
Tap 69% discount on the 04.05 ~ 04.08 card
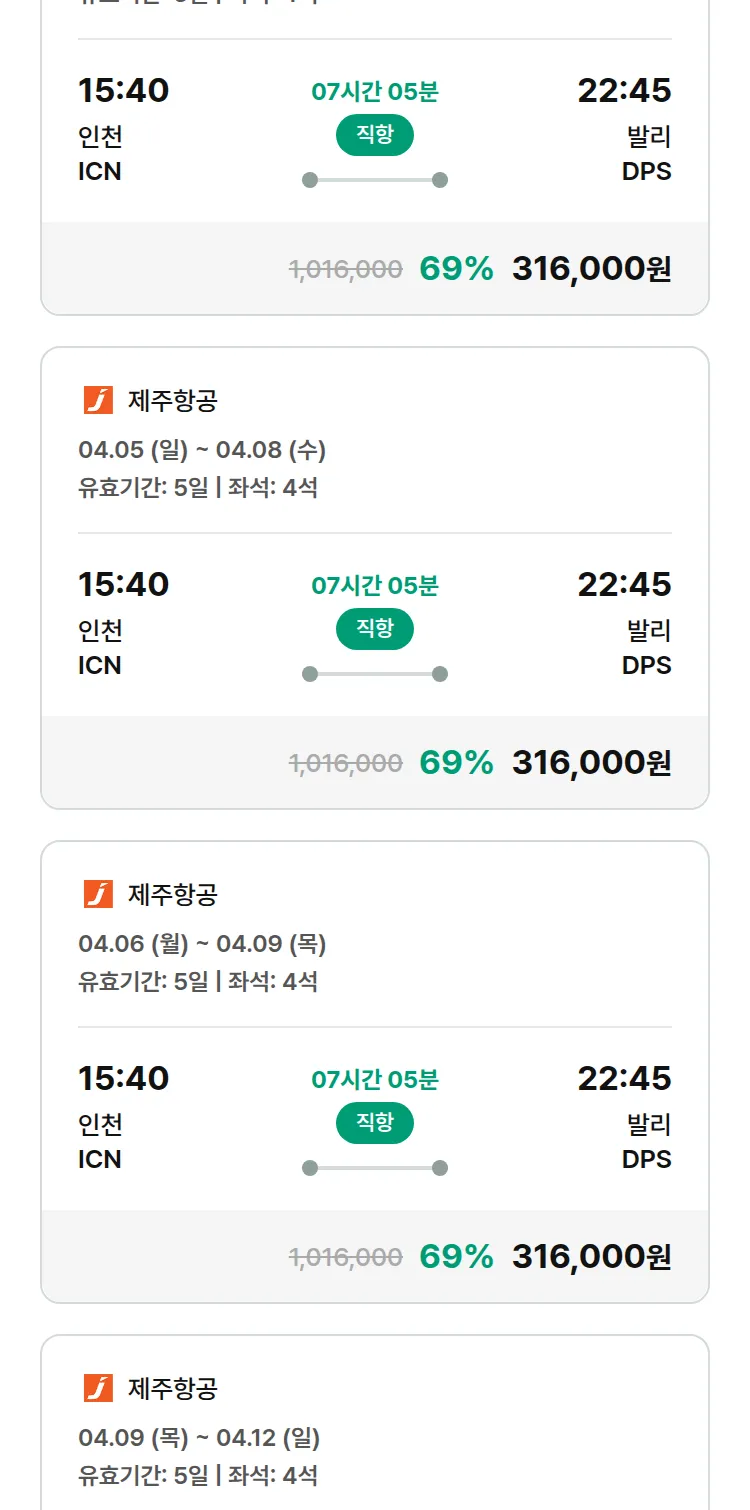click(x=456, y=763)
